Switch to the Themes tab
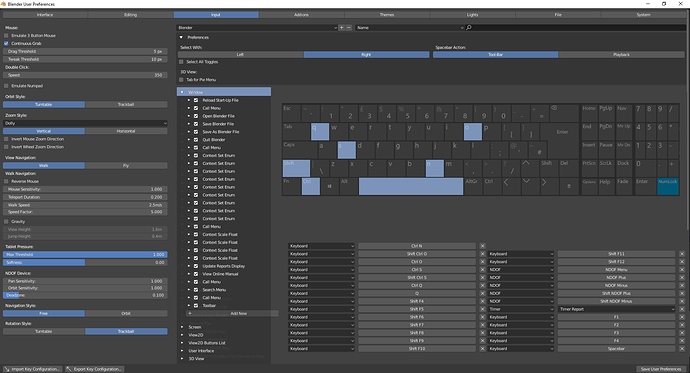This screenshot has width=690, height=373. tap(387, 15)
